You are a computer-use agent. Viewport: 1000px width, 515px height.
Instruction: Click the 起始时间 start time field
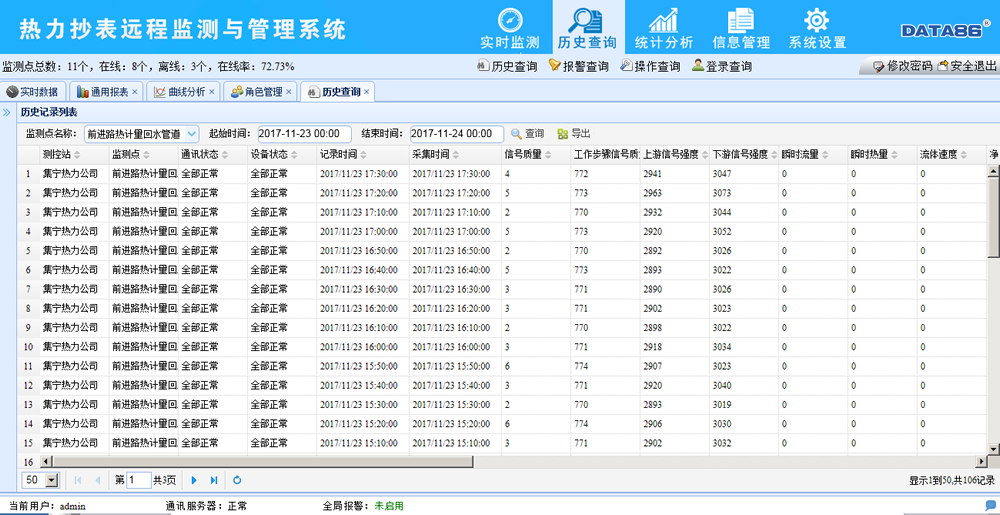pyautogui.click(x=304, y=133)
